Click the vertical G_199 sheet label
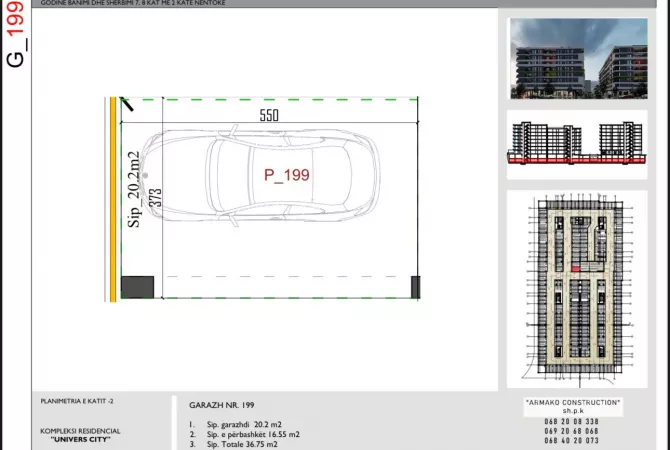This screenshot has width=670, height=450. pos(15,33)
